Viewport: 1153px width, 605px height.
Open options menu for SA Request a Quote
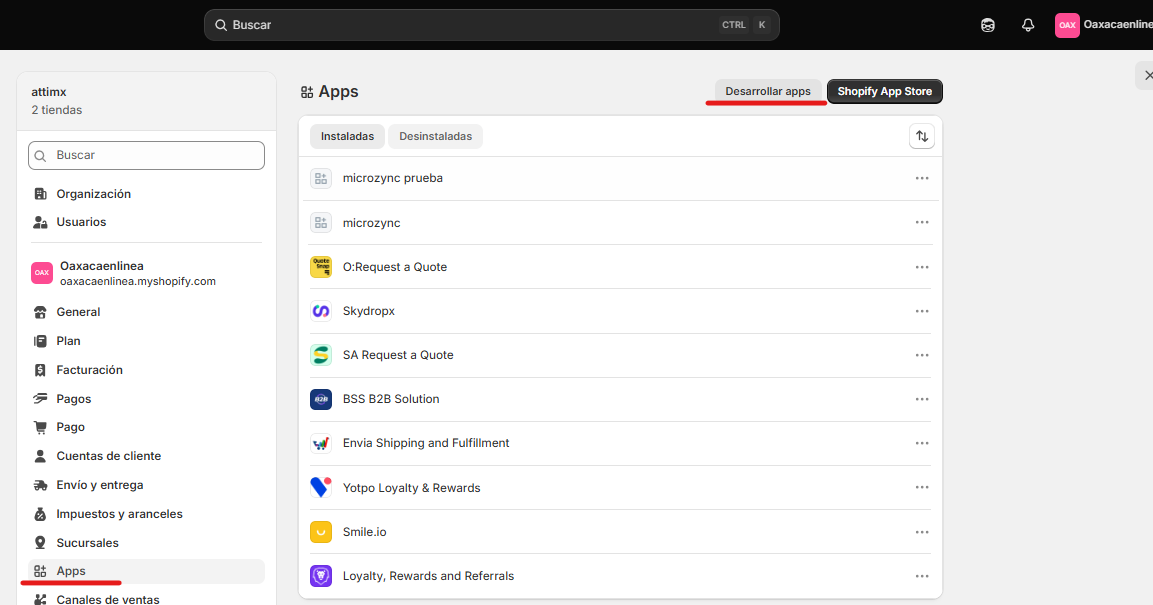point(921,355)
